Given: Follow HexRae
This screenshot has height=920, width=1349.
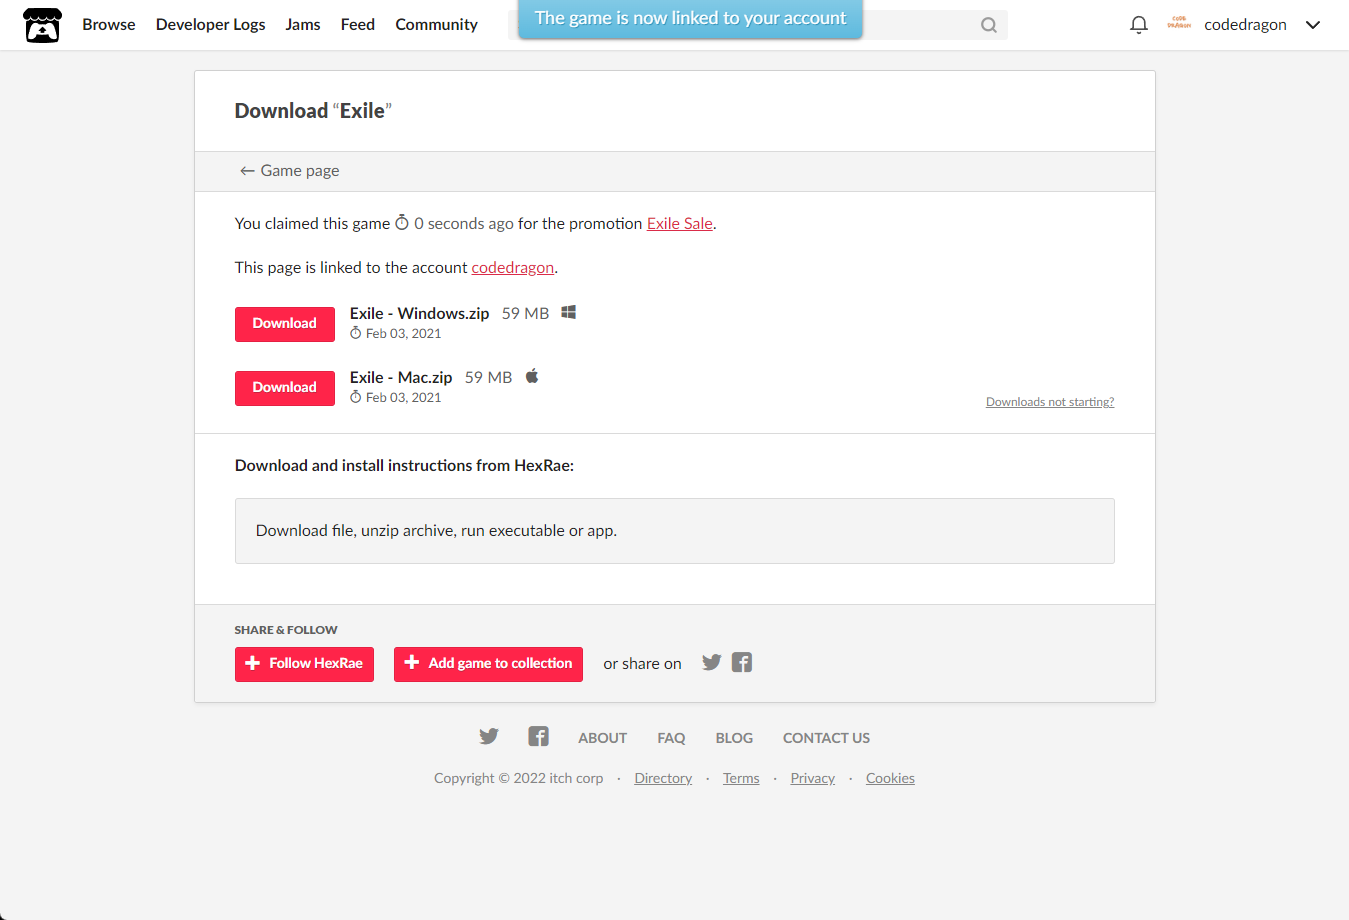Looking at the screenshot, I should [x=304, y=664].
